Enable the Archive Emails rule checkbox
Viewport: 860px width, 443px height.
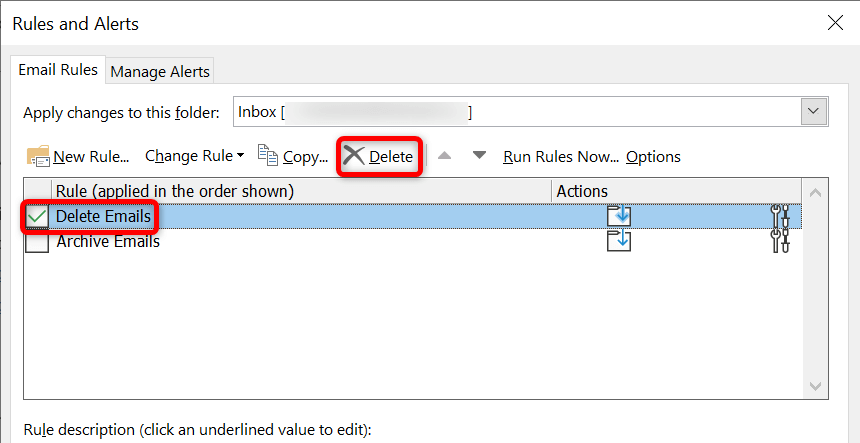(x=37, y=242)
